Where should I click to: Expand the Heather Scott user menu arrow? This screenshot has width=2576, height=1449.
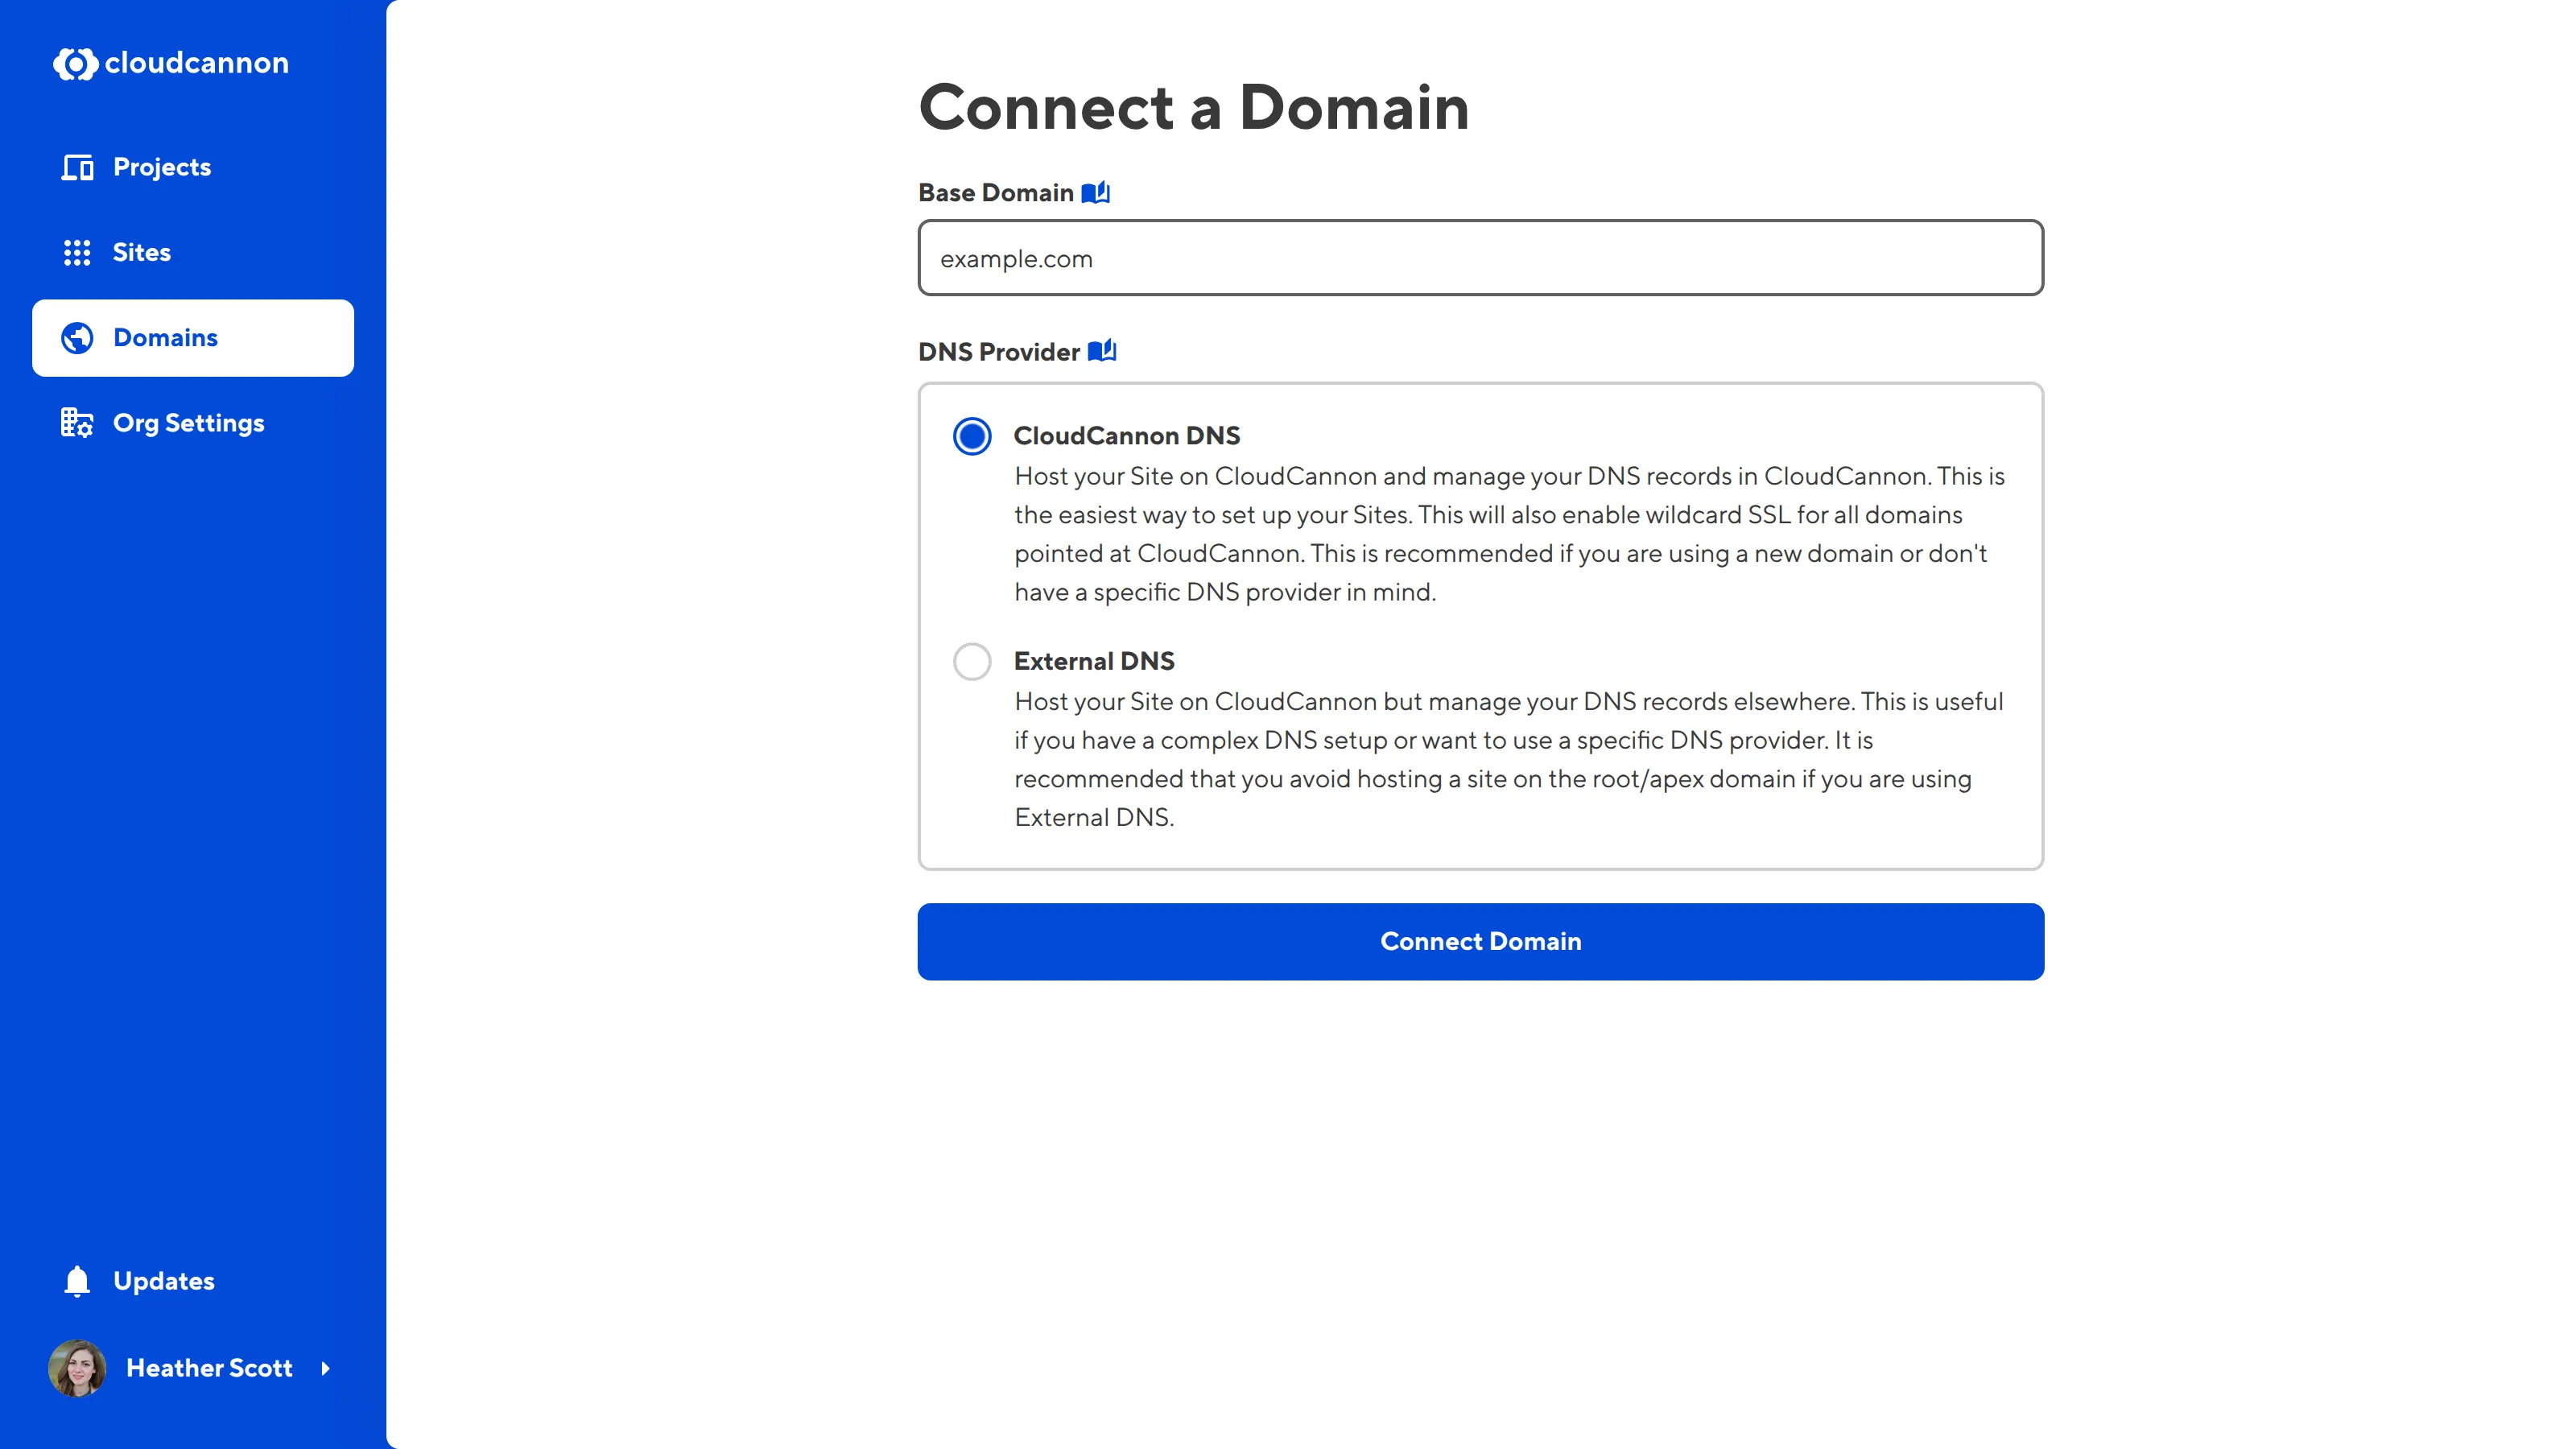pyautogui.click(x=325, y=1368)
